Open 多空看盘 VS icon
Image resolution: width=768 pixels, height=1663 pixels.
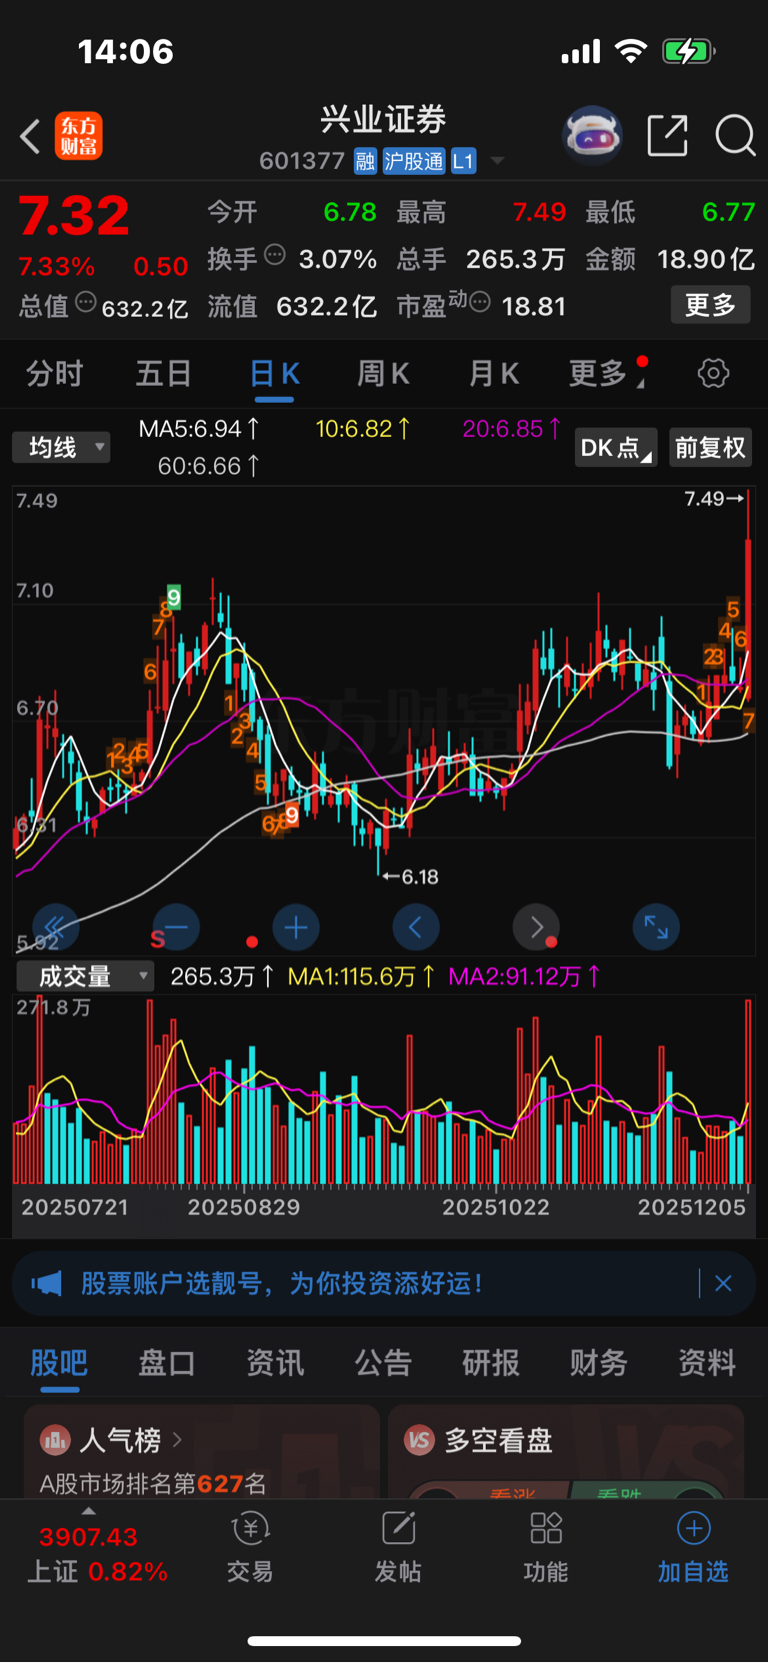tap(419, 1440)
